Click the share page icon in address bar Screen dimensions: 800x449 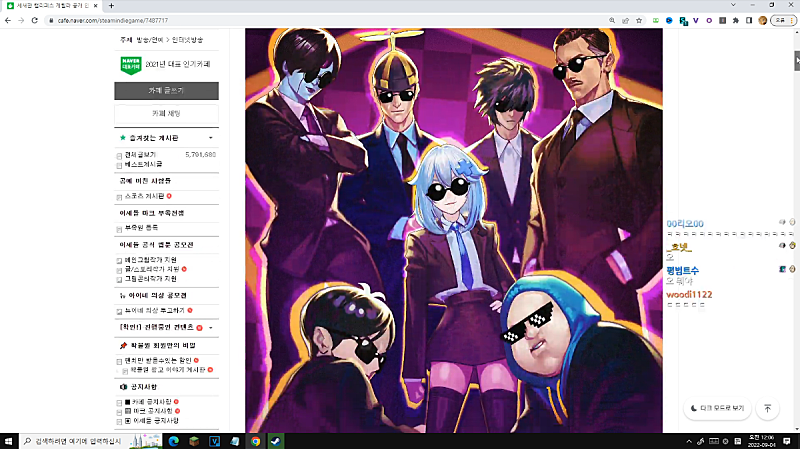tap(626, 20)
